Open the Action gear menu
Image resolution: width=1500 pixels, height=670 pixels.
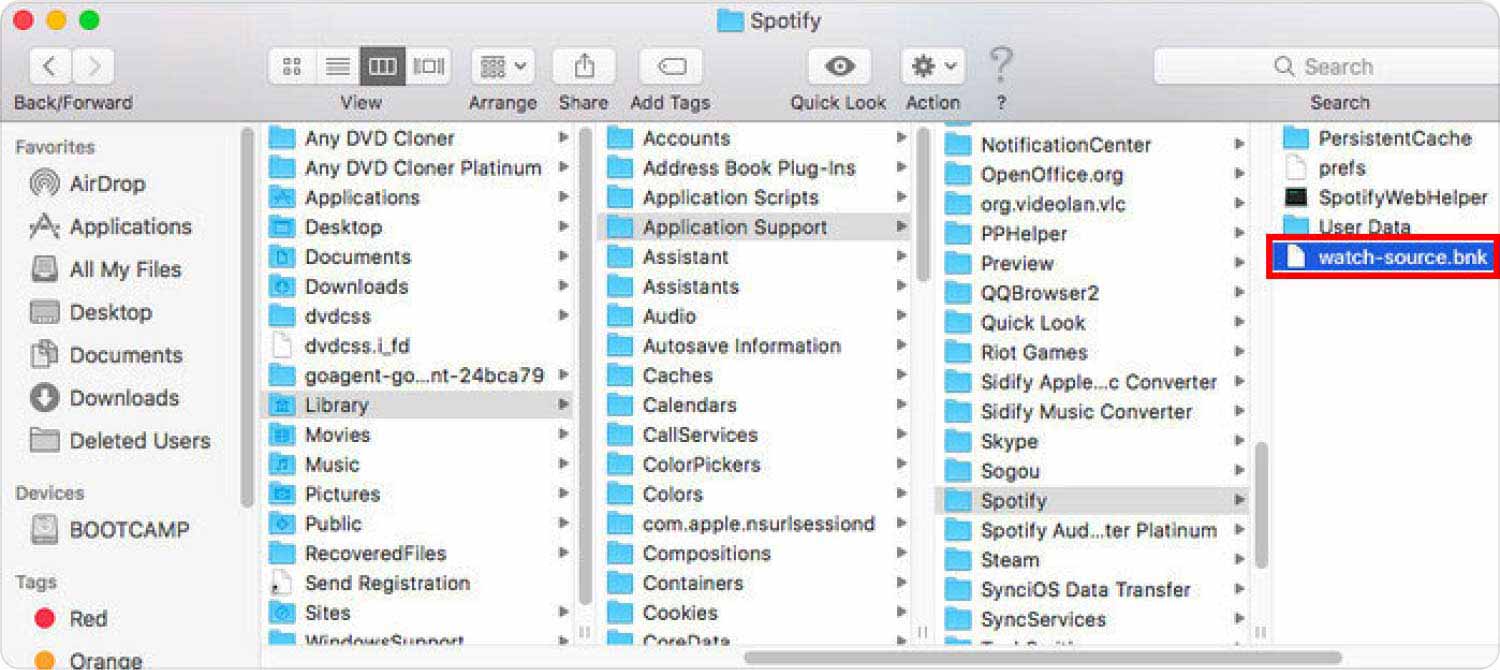coord(933,67)
